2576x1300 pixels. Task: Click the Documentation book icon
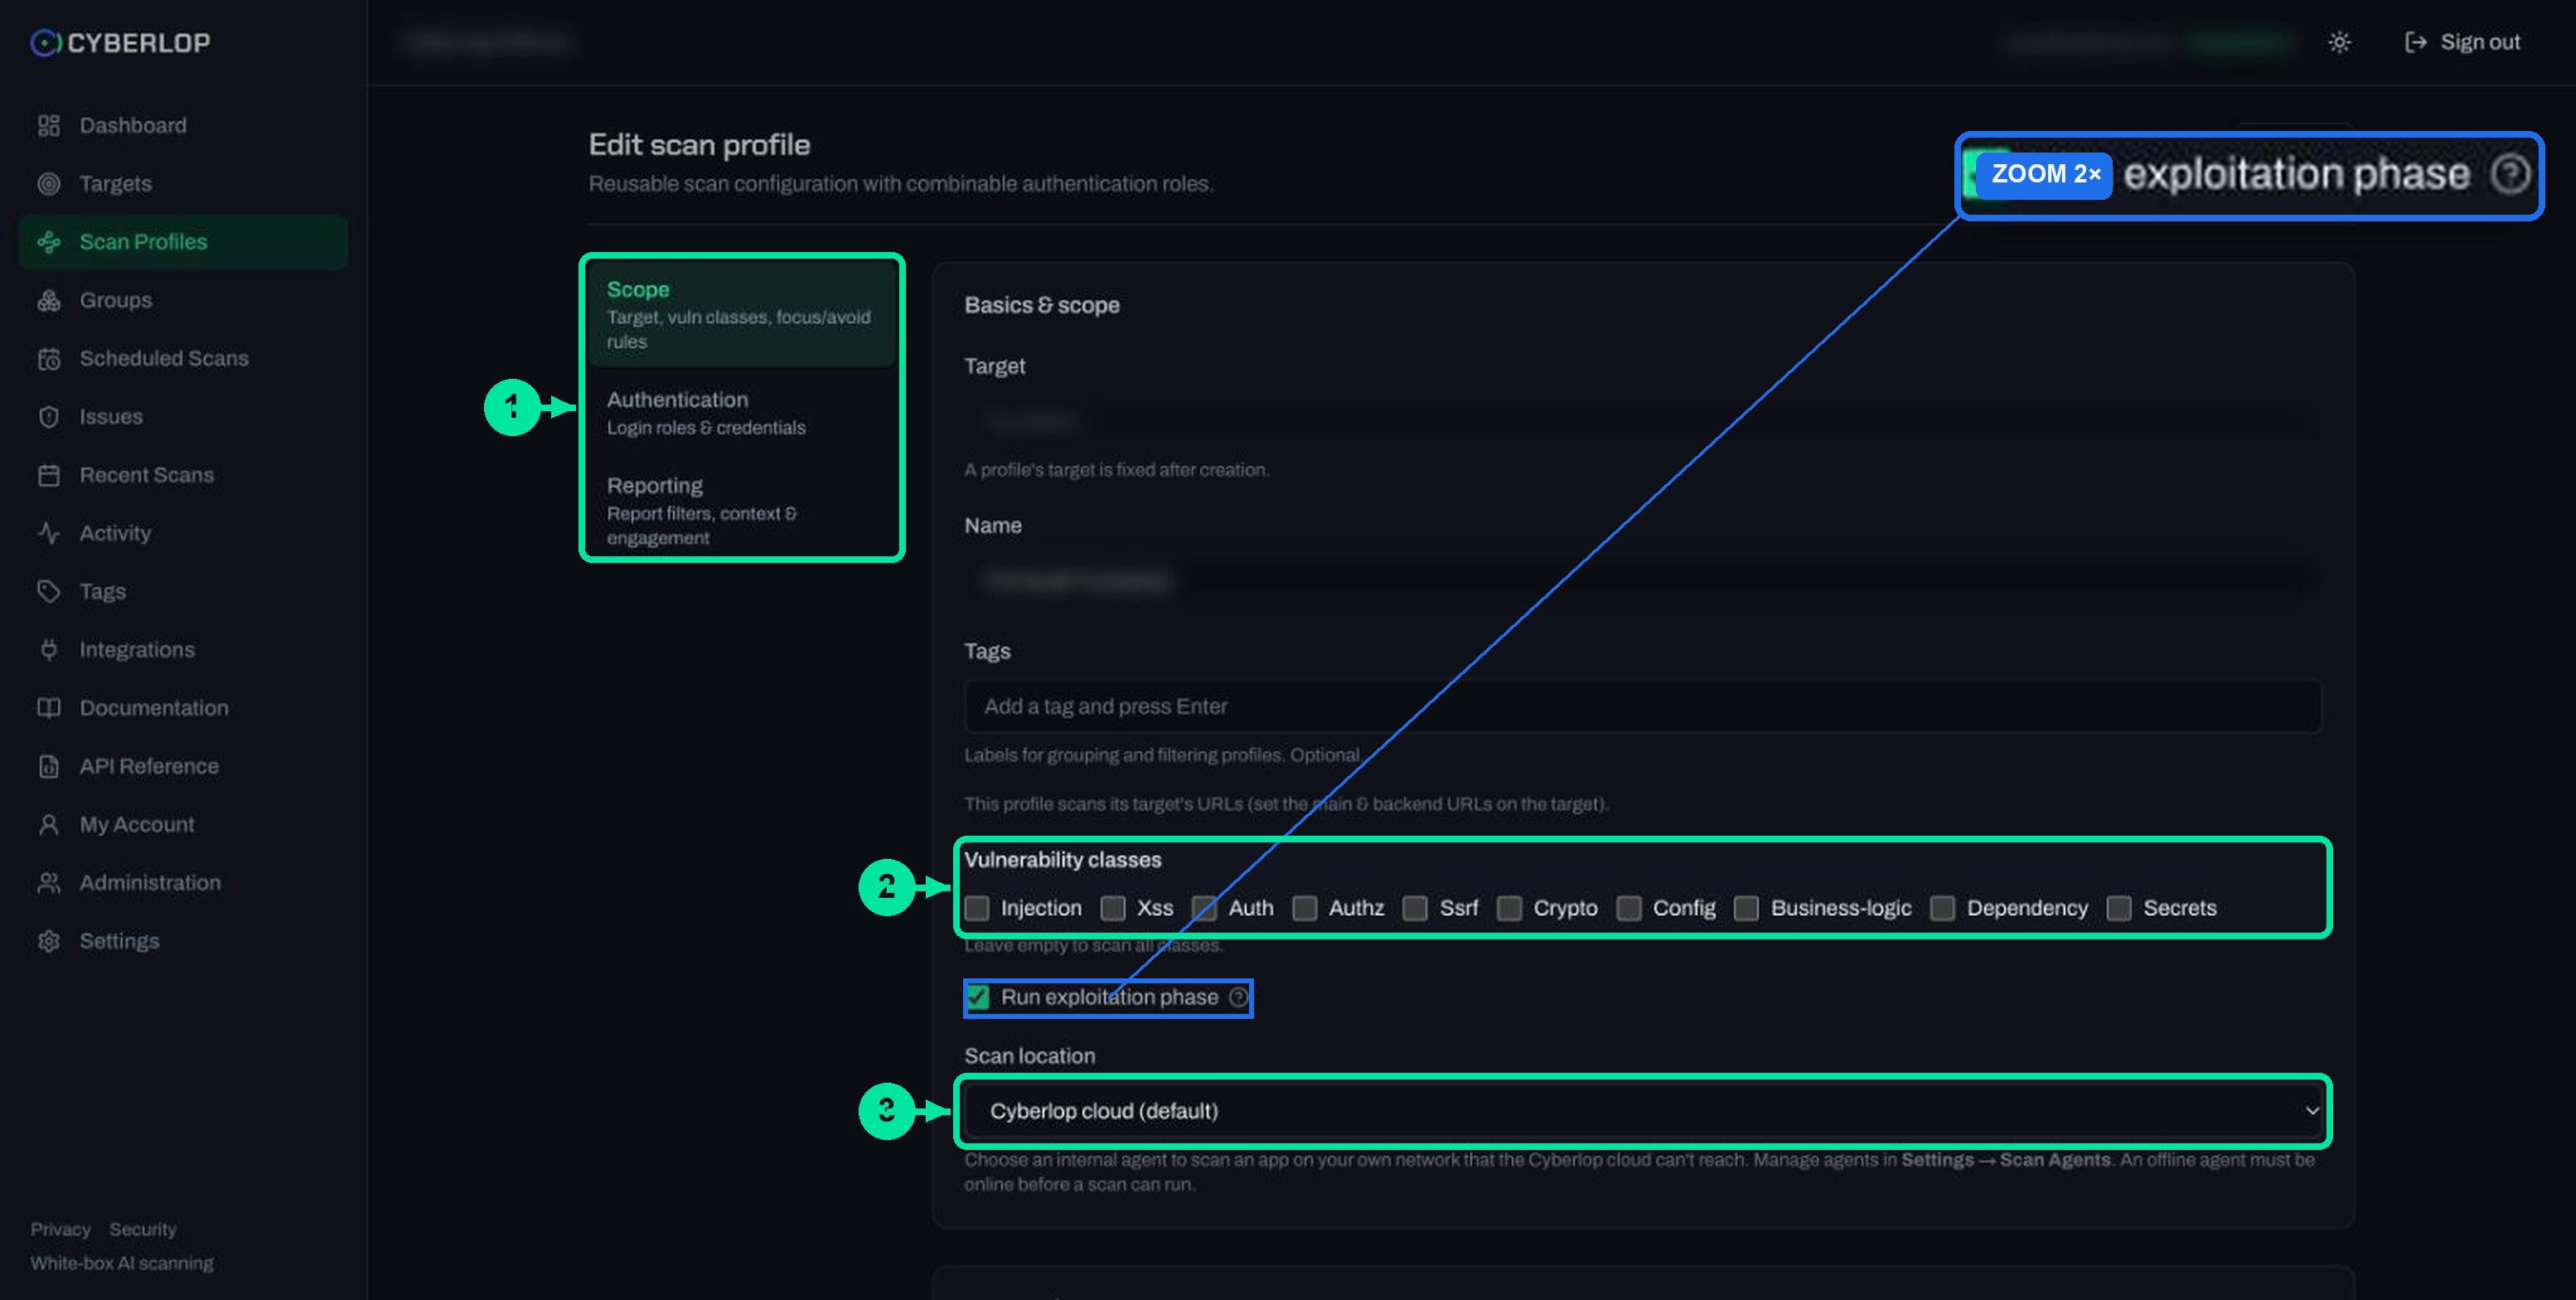[49, 708]
